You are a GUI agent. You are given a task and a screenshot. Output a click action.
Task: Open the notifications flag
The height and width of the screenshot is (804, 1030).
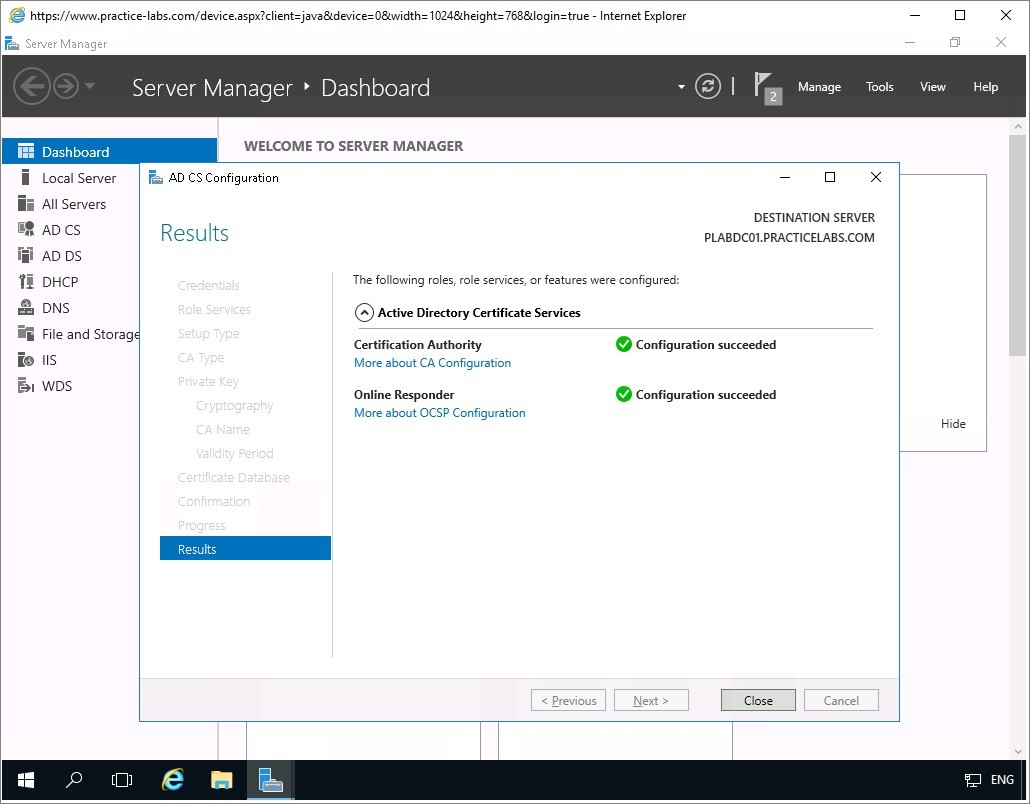tap(767, 87)
